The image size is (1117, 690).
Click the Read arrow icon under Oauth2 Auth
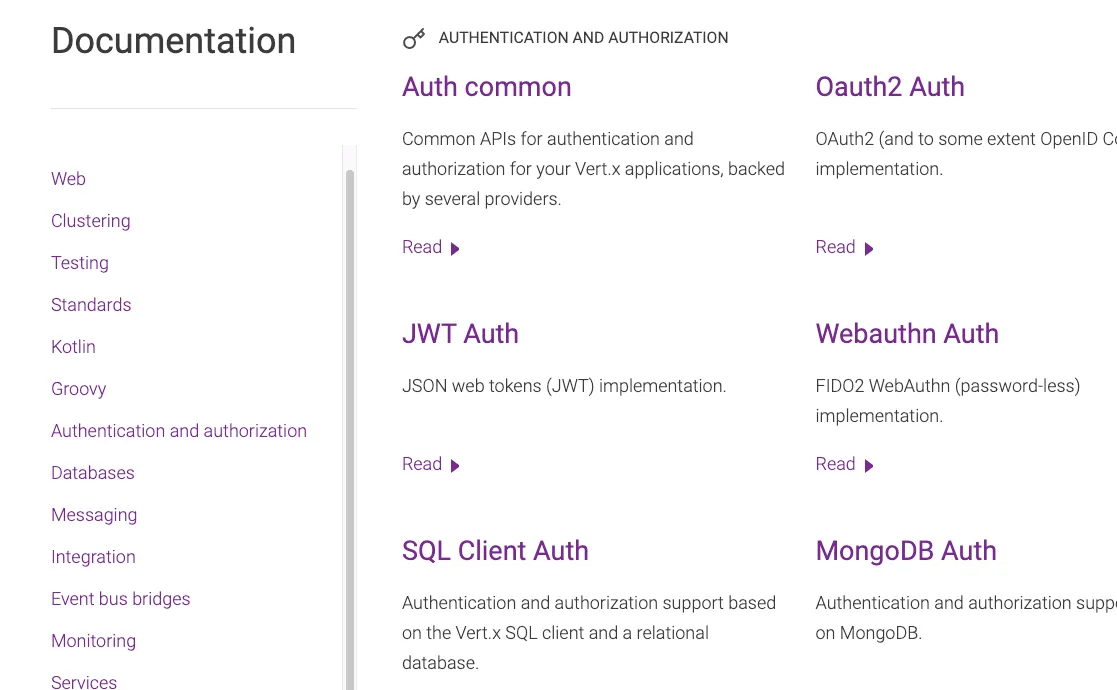pyautogui.click(x=869, y=249)
